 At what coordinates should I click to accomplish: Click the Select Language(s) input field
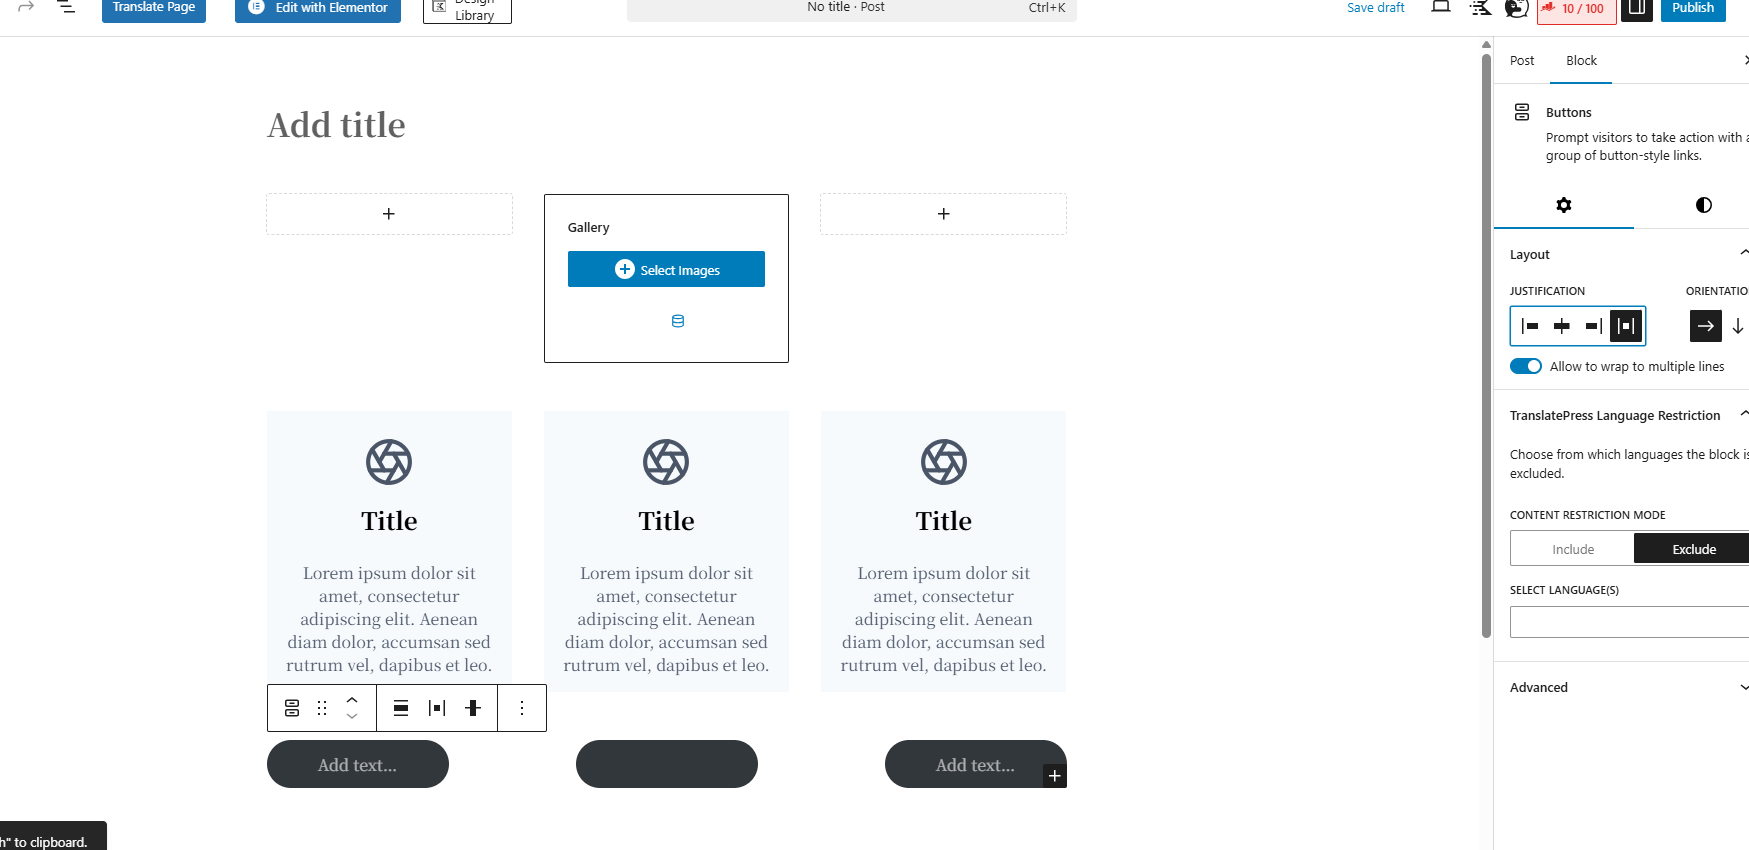tap(1629, 622)
